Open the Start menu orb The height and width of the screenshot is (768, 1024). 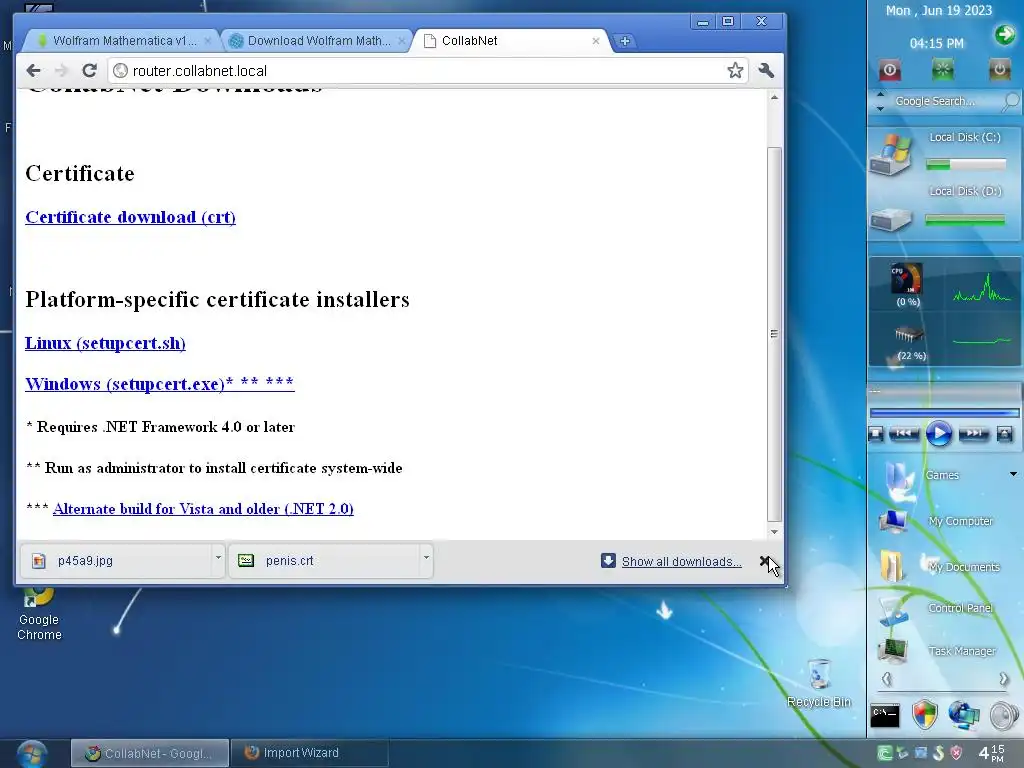click(31, 754)
